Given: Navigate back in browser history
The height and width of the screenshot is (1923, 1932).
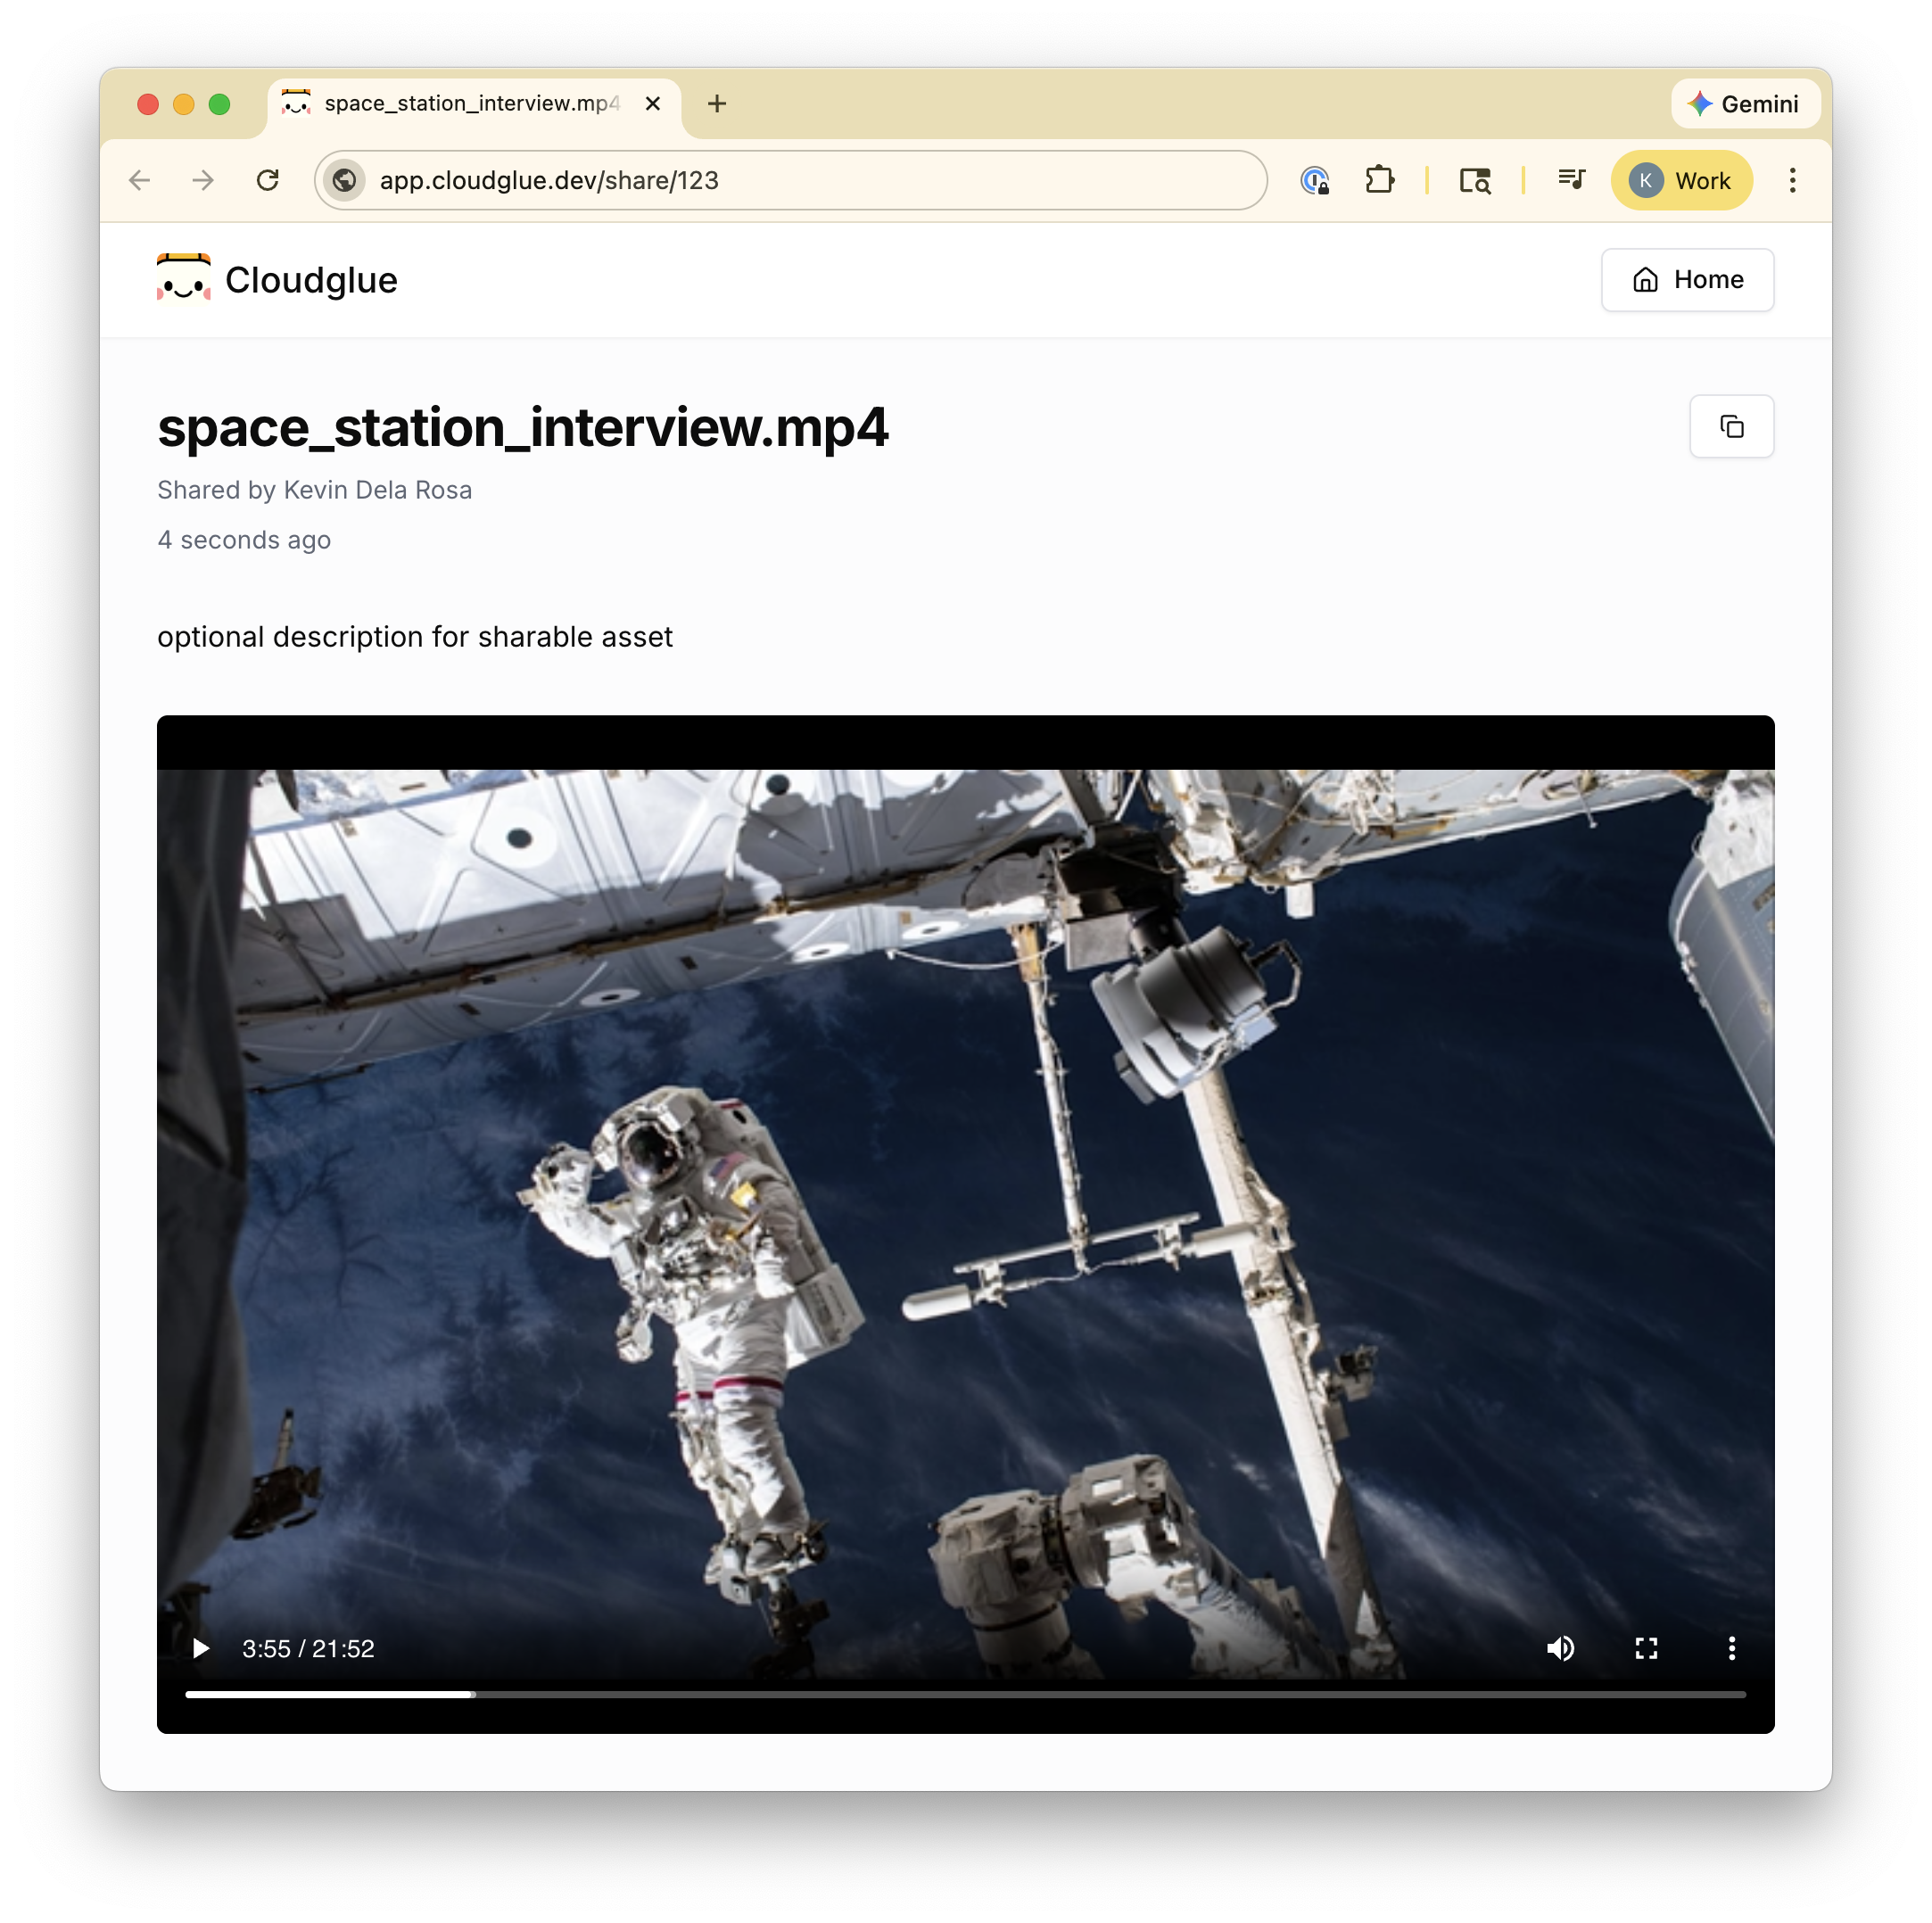Looking at the screenshot, I should (x=140, y=181).
